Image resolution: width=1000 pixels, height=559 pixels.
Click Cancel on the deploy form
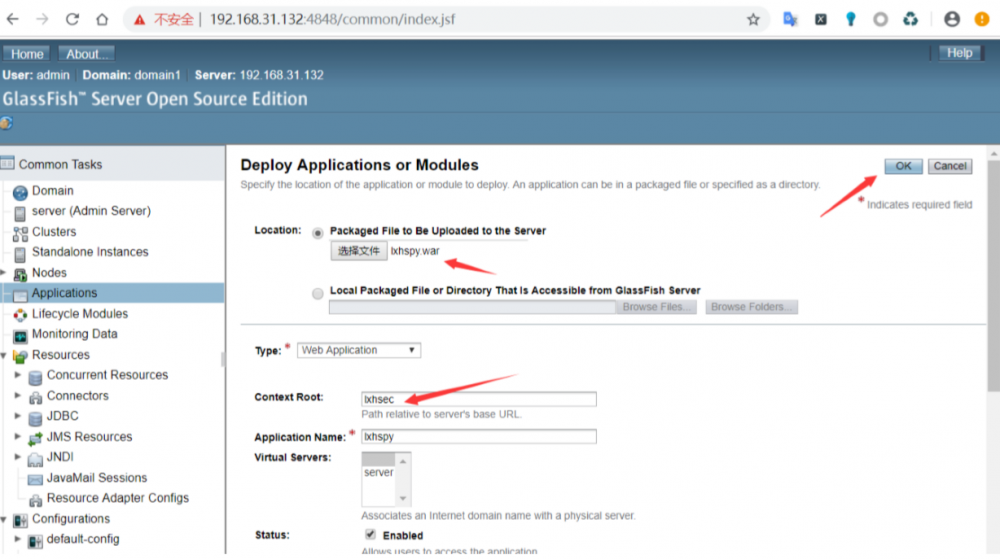pyautogui.click(x=950, y=166)
